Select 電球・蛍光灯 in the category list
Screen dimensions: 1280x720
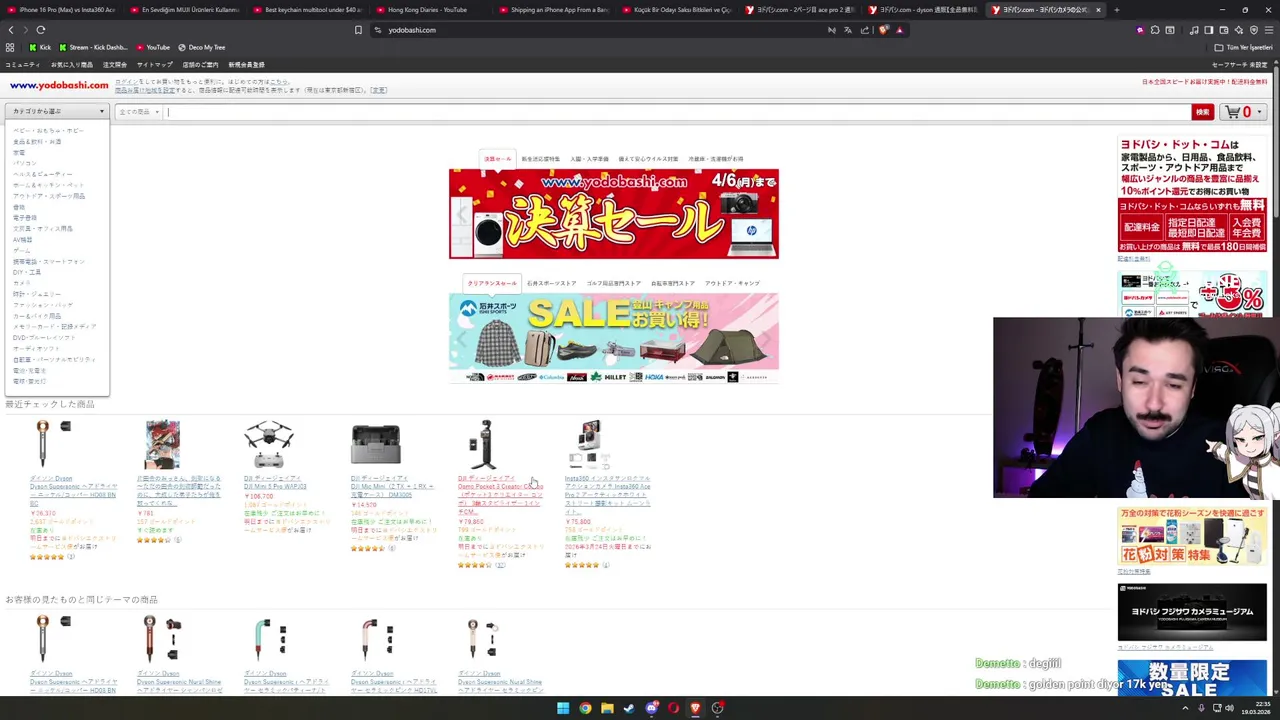(29, 381)
